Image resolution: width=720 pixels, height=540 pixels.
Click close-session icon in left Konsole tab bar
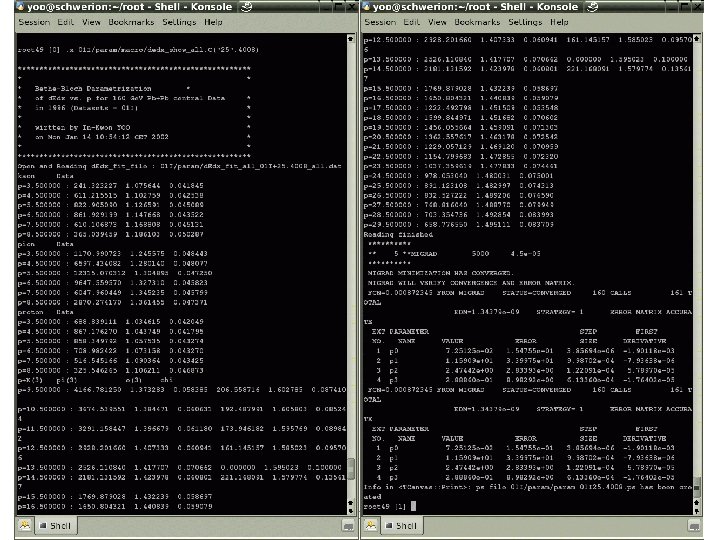349,526
